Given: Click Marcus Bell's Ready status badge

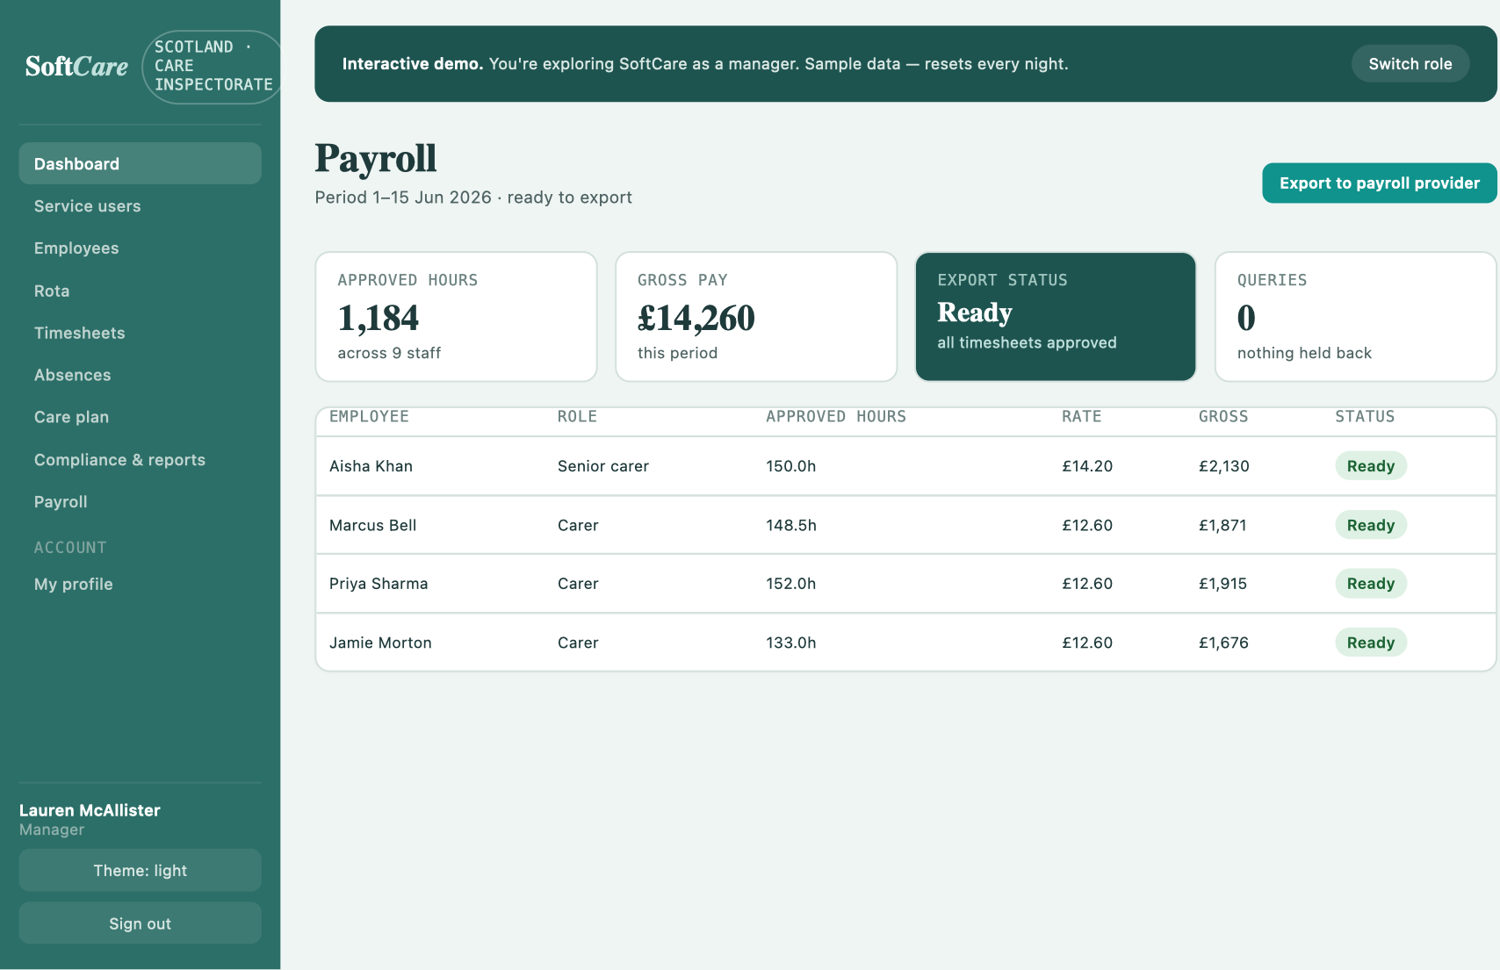Looking at the screenshot, I should tap(1371, 525).
